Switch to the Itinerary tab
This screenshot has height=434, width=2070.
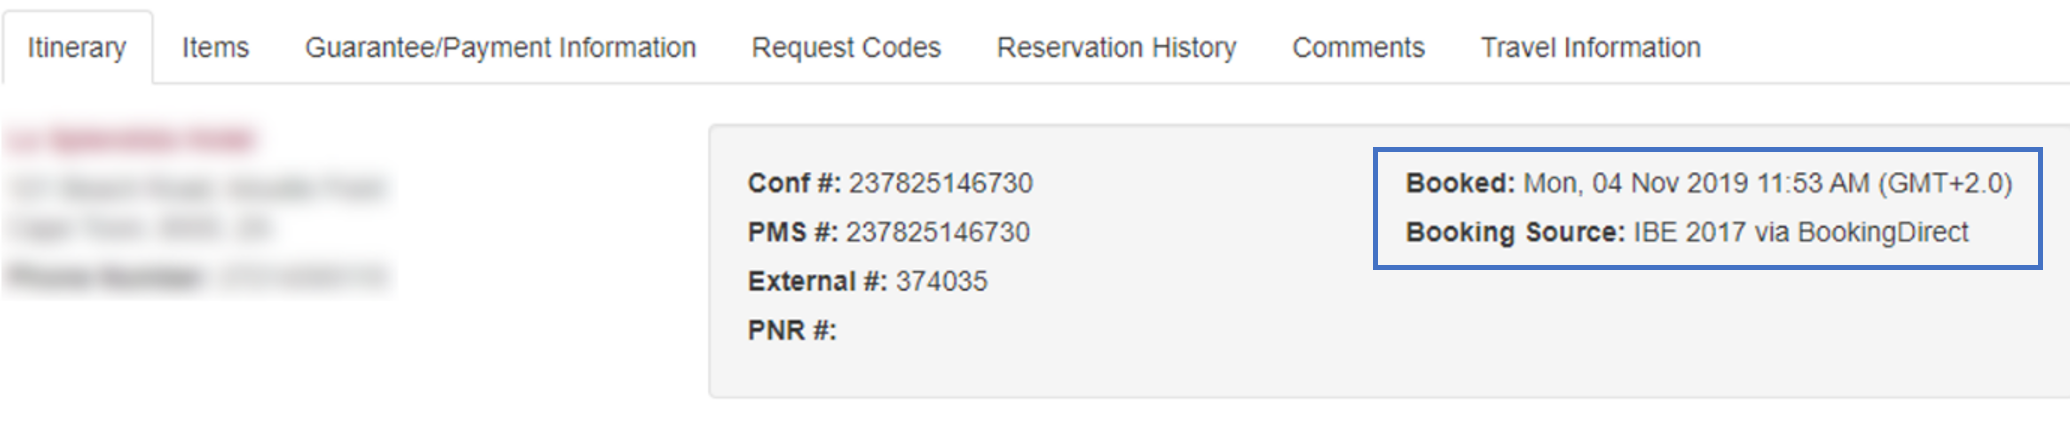coord(77,48)
